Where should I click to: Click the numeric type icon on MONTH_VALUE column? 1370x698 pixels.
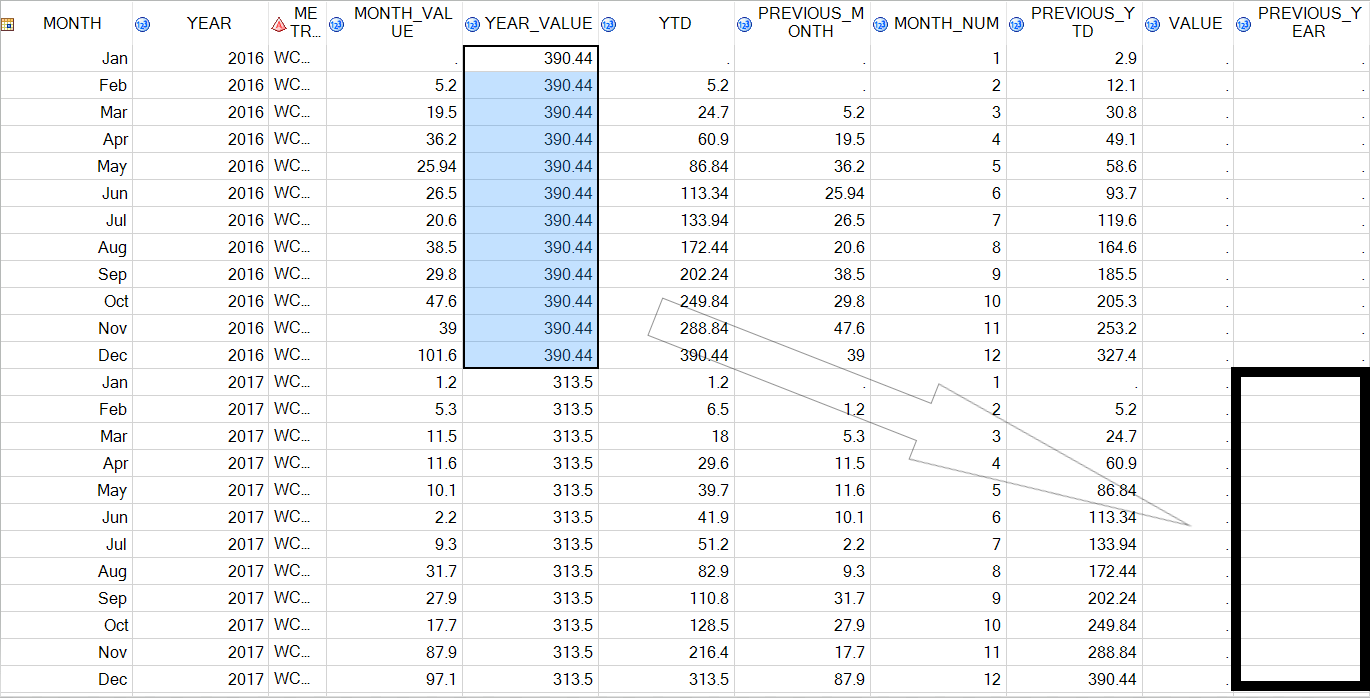(x=337, y=23)
